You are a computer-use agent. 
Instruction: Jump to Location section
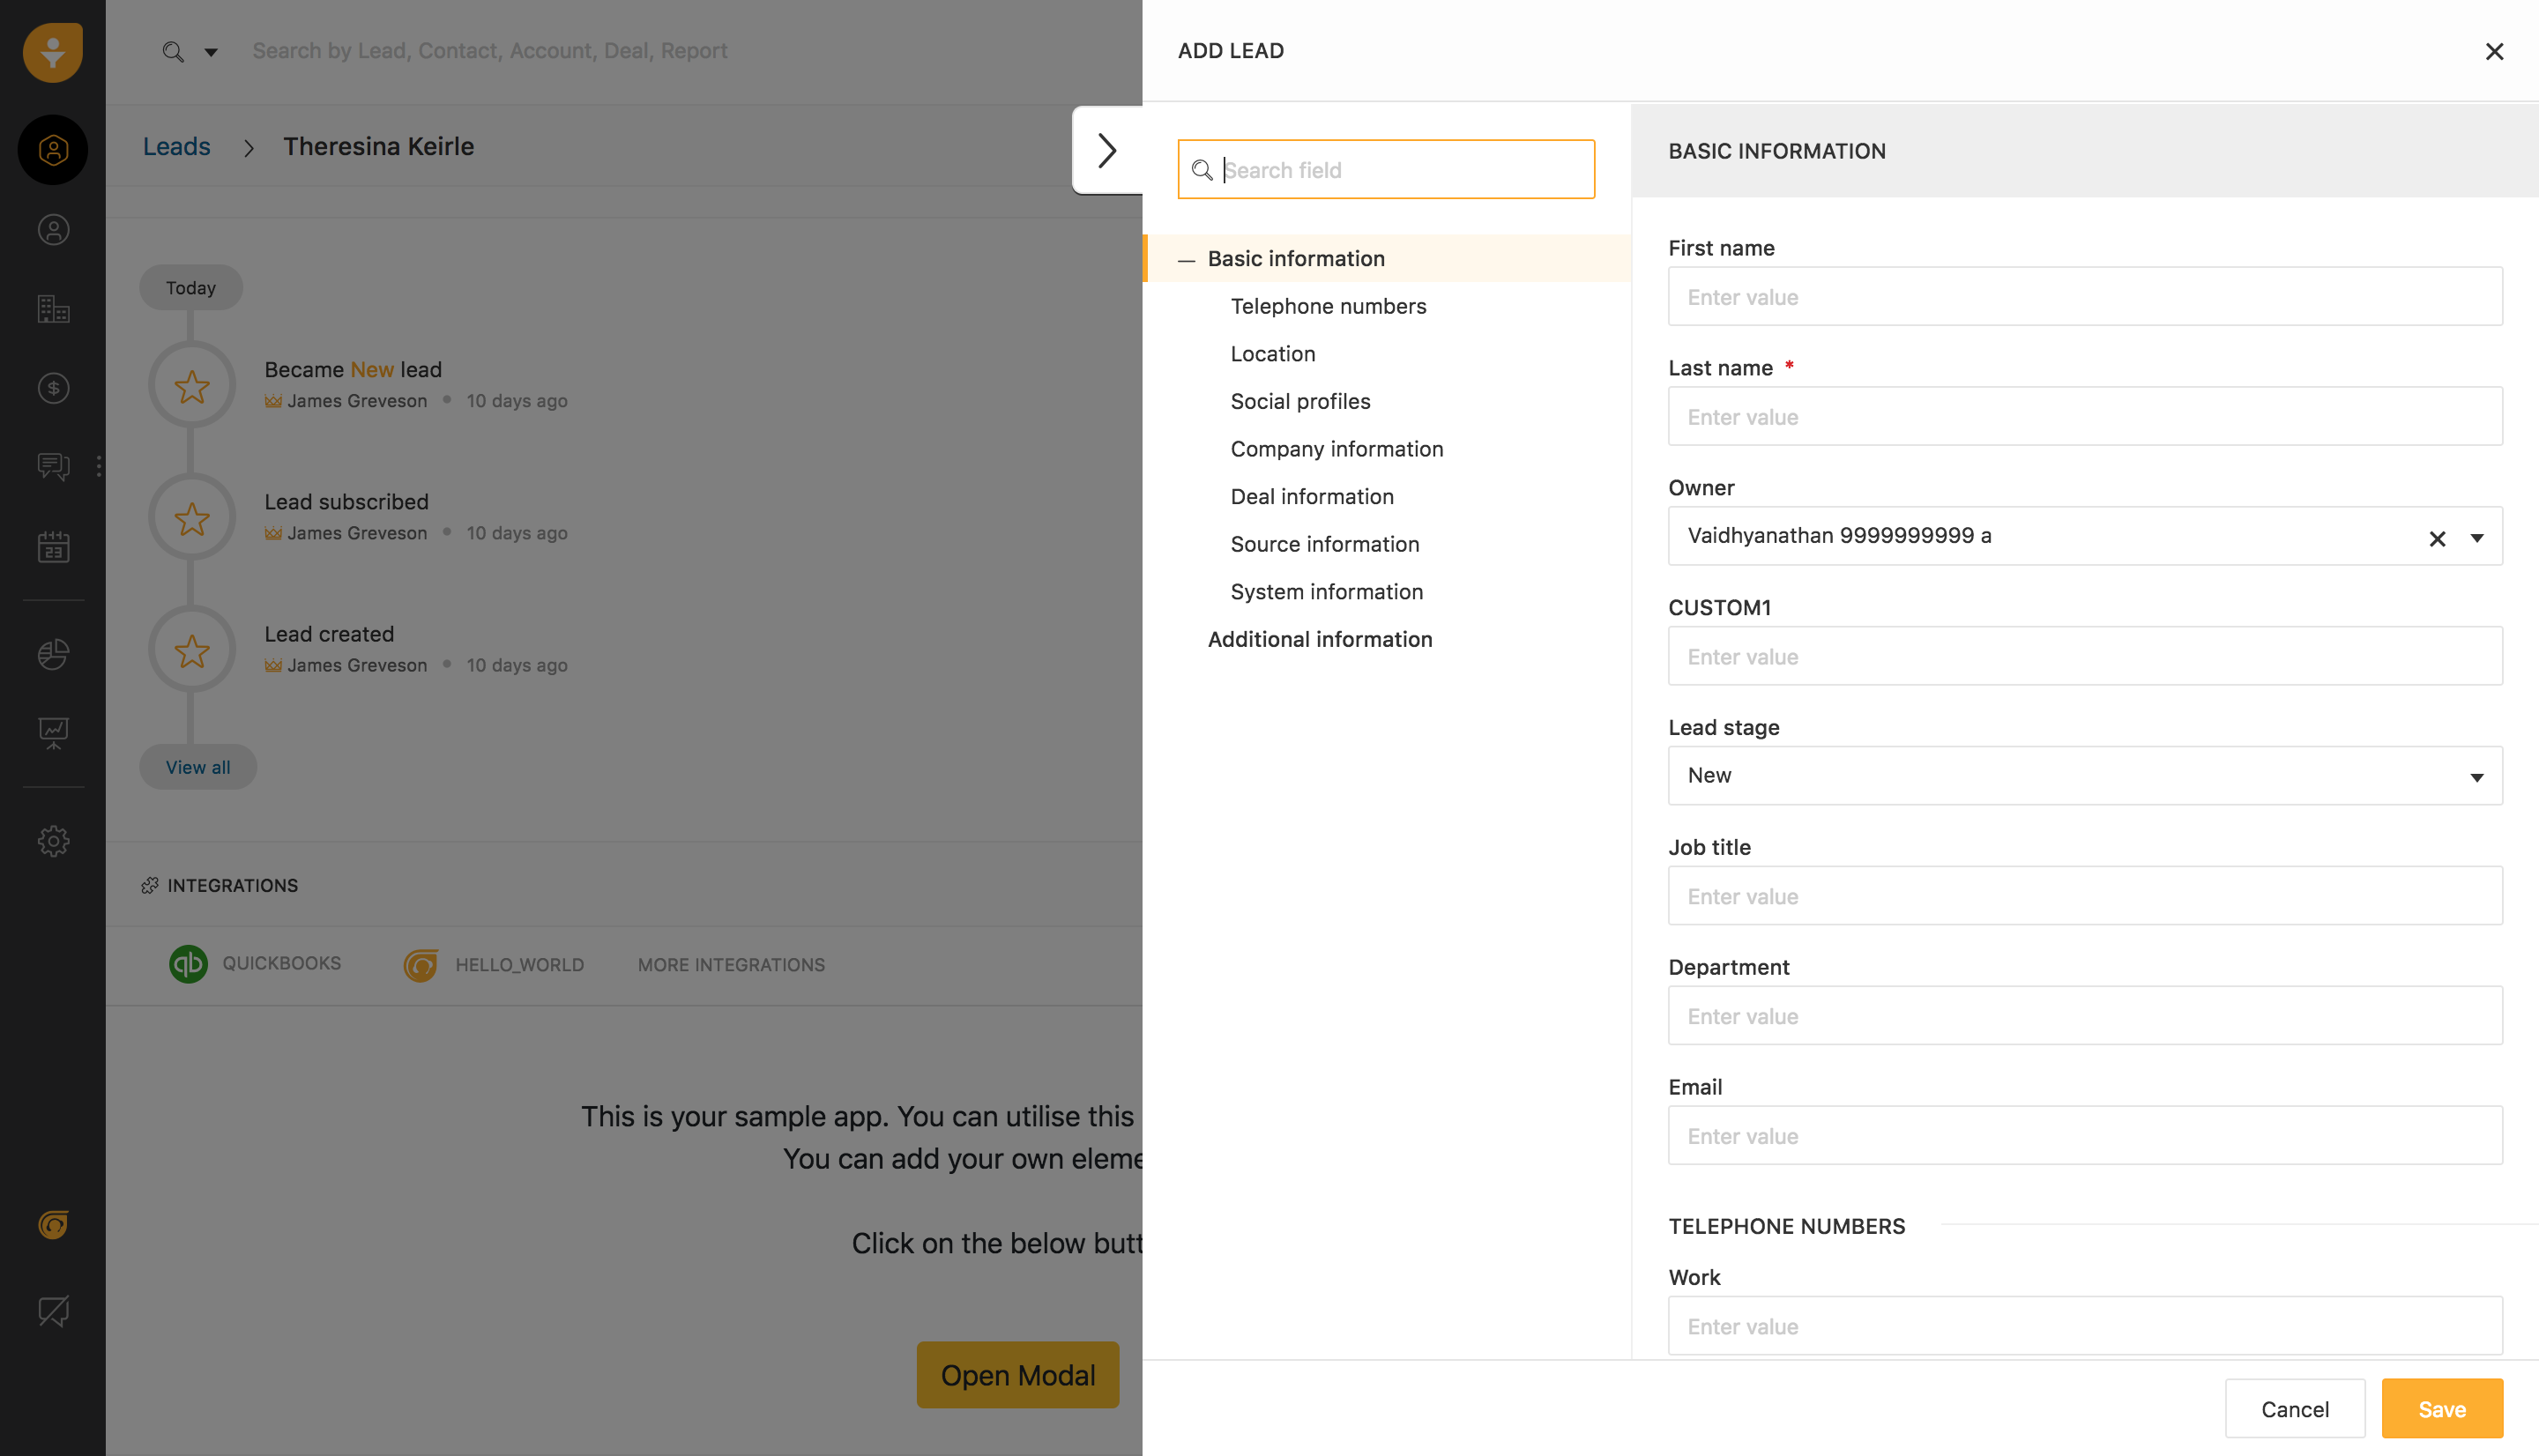pyautogui.click(x=1273, y=353)
